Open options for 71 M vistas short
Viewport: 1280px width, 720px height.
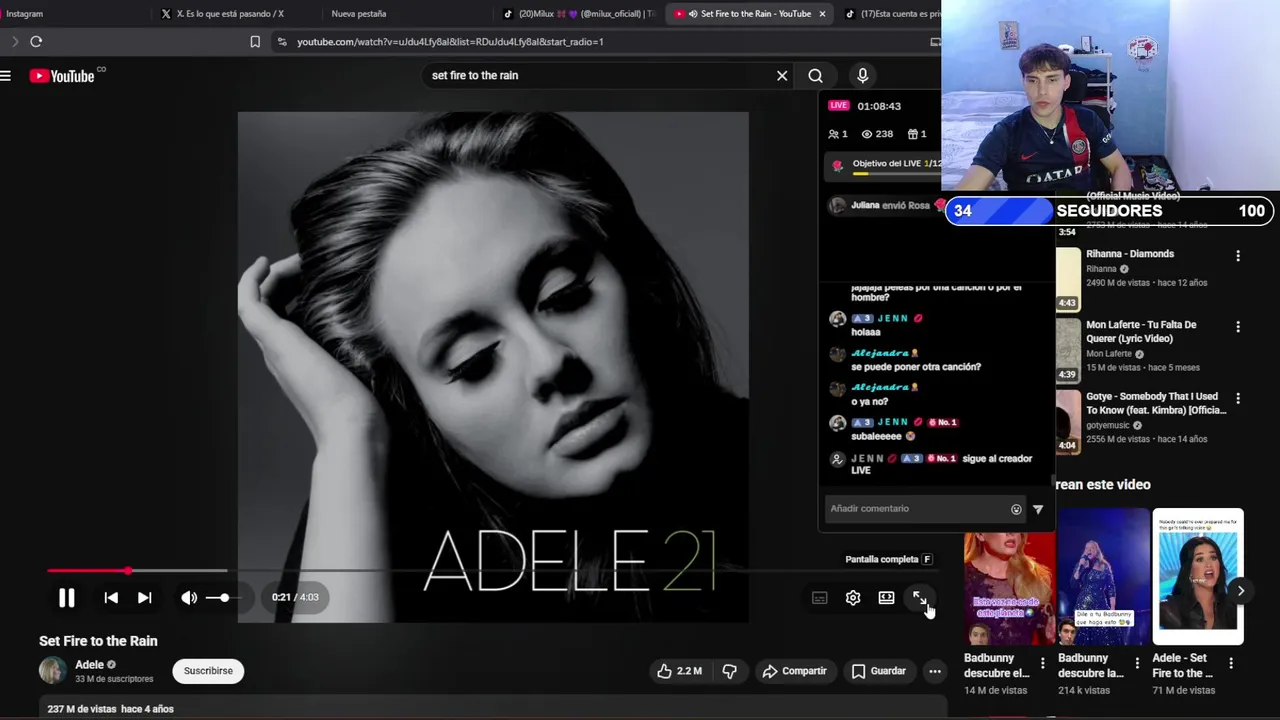click(x=1231, y=663)
